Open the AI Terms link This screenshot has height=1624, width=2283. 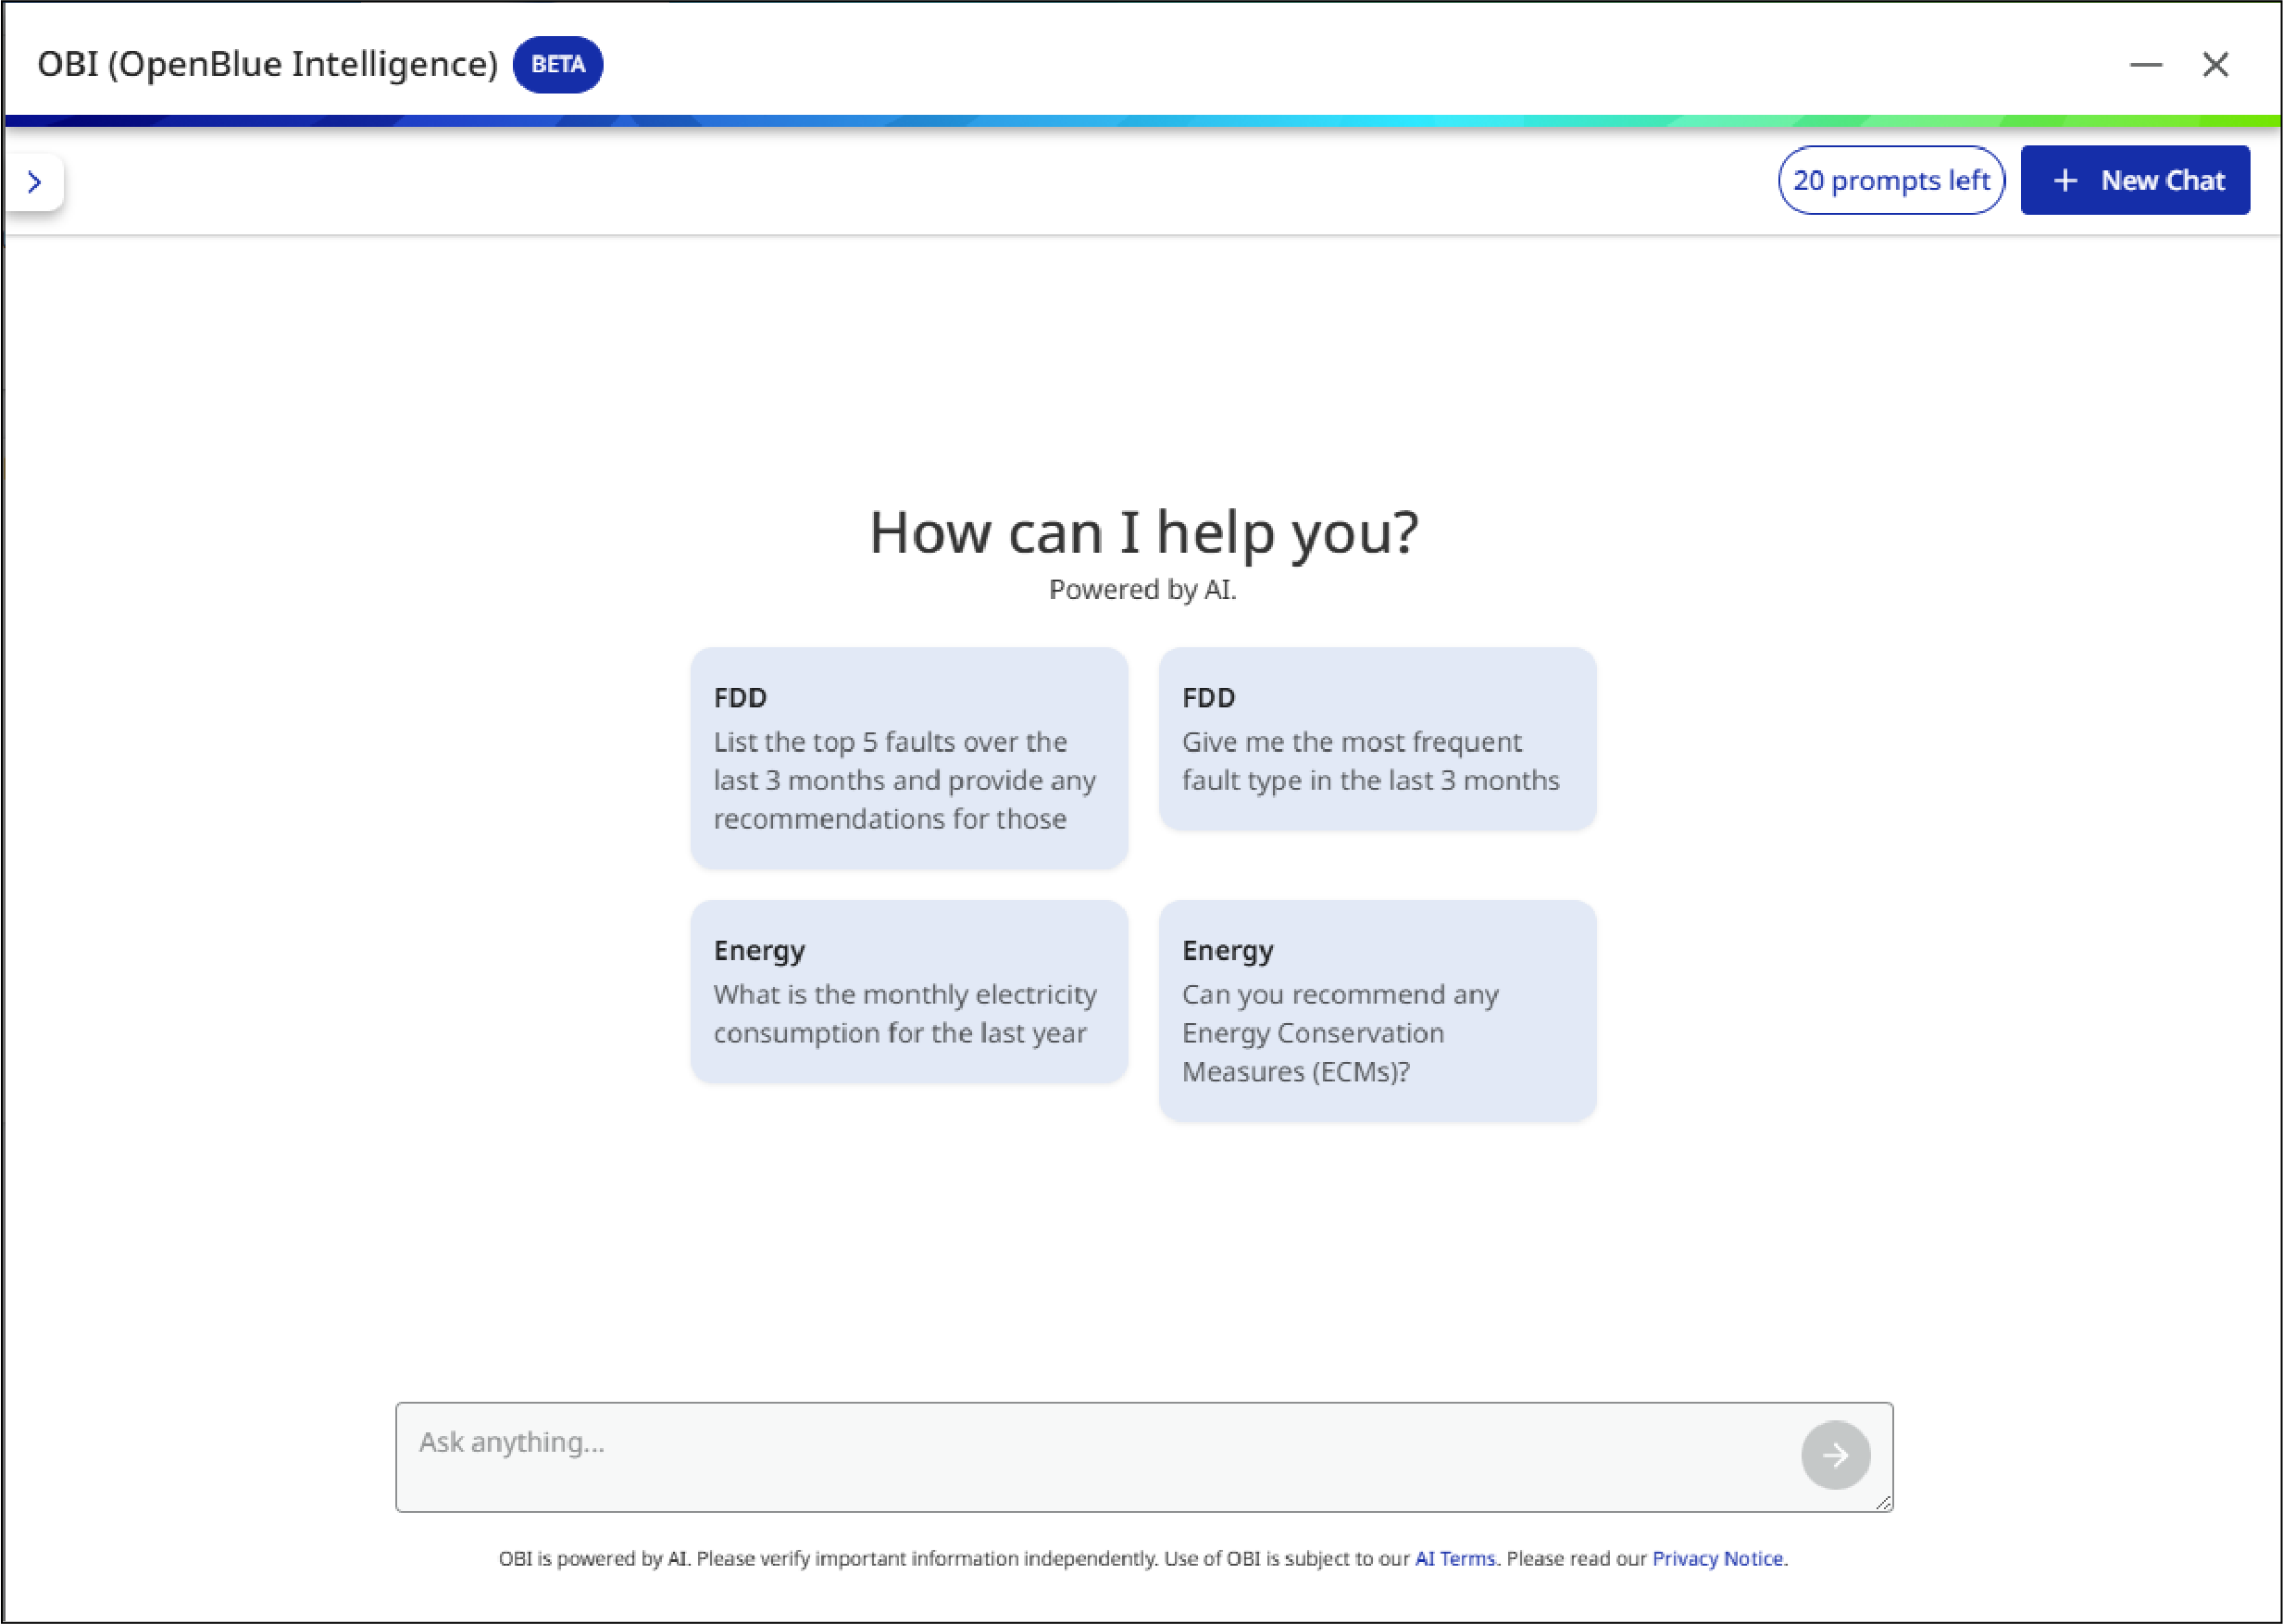click(1455, 1558)
